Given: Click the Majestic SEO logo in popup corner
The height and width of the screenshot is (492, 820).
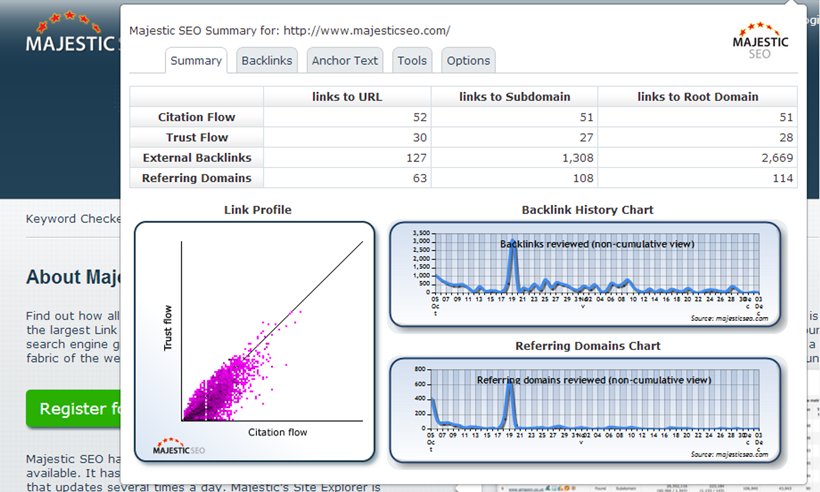Looking at the screenshot, I should tap(760, 41).
